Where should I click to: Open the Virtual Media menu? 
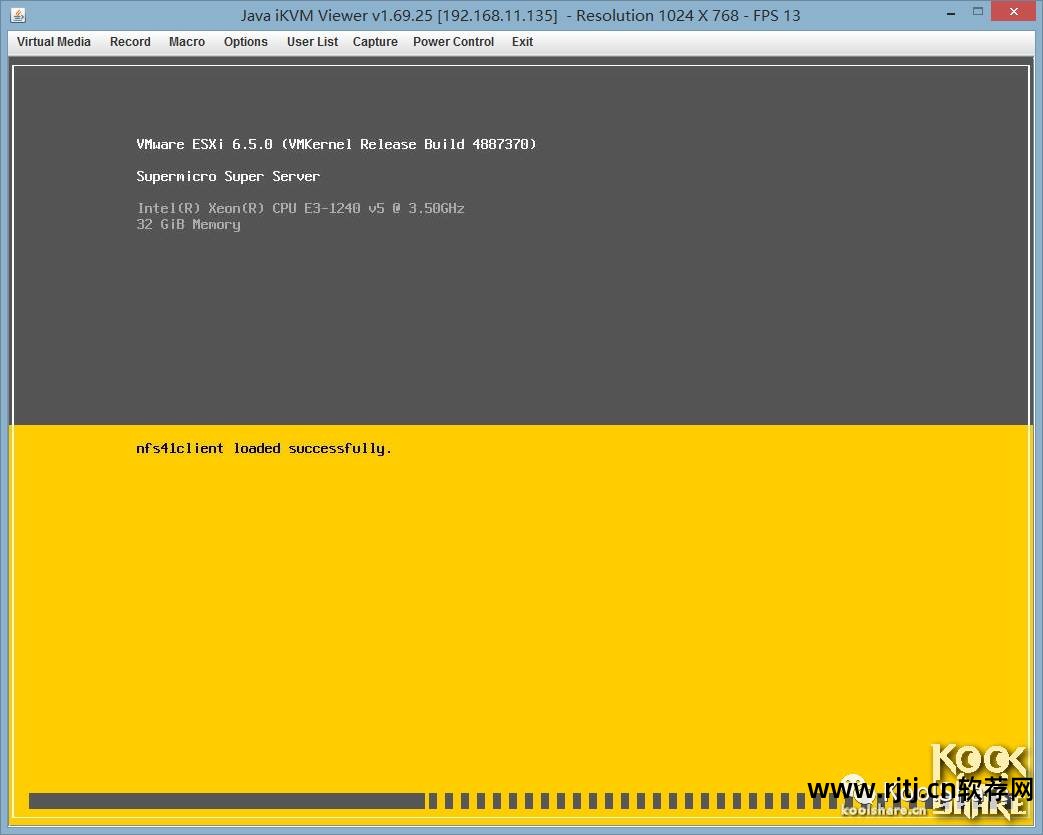coord(53,42)
